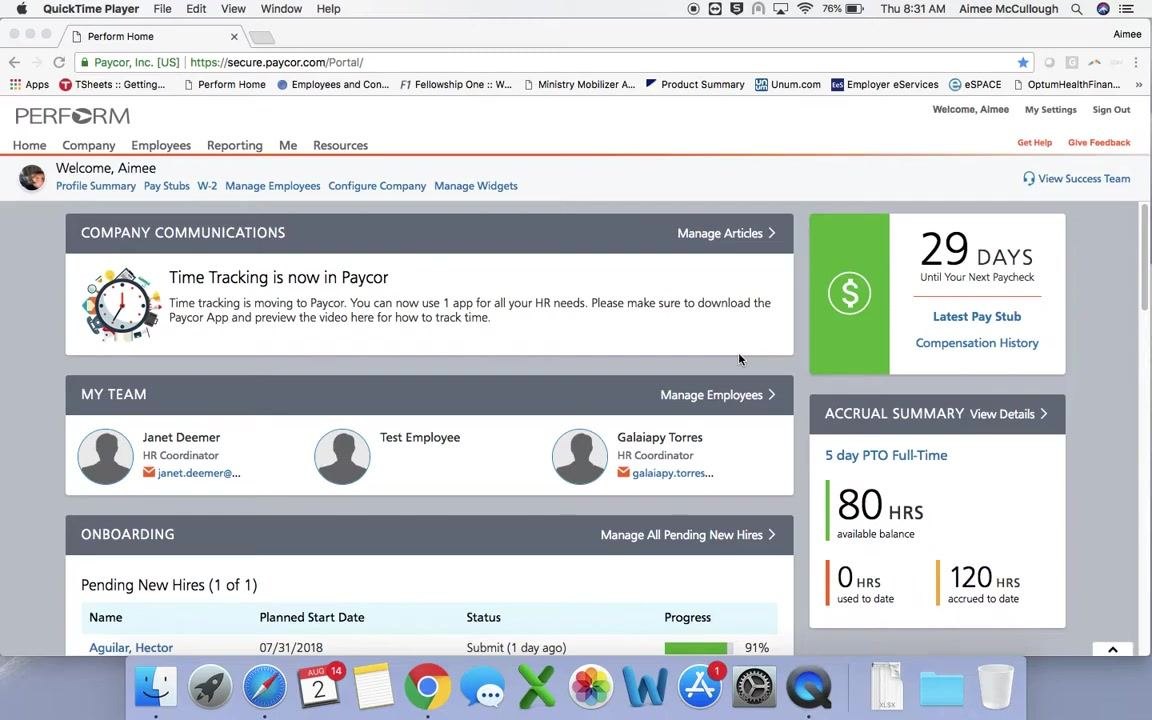Open Safari from the dock
The height and width of the screenshot is (720, 1152).
[x=264, y=687]
